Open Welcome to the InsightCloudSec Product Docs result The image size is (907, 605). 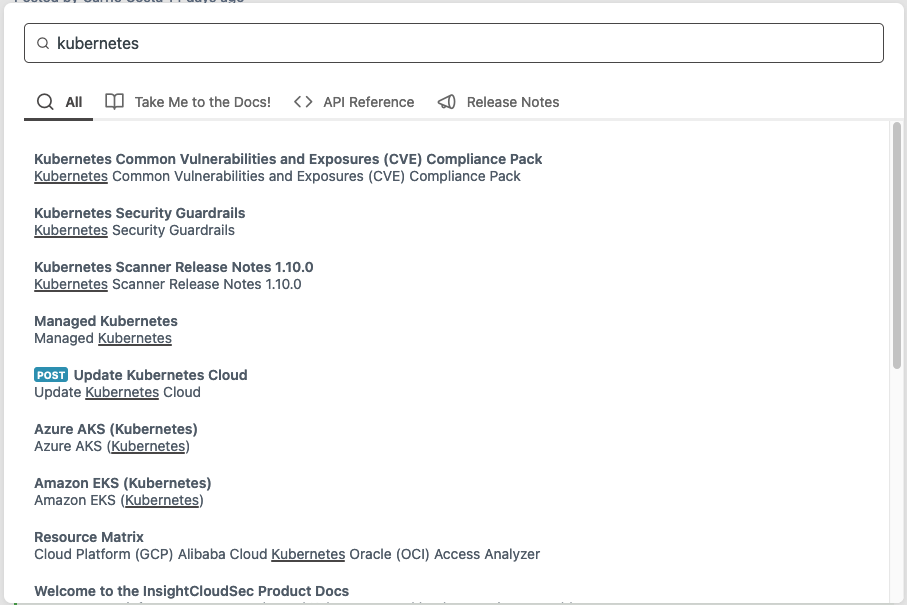191,591
